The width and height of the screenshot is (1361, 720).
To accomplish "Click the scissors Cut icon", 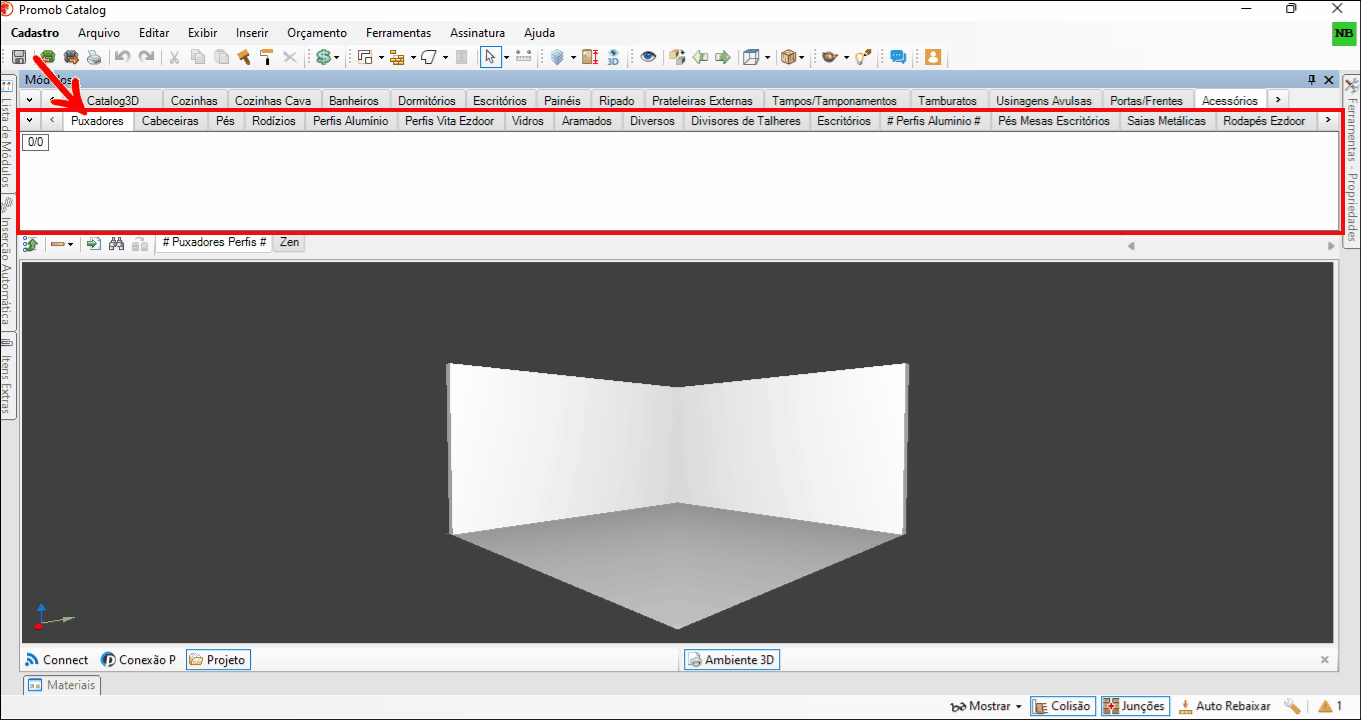I will (174, 57).
